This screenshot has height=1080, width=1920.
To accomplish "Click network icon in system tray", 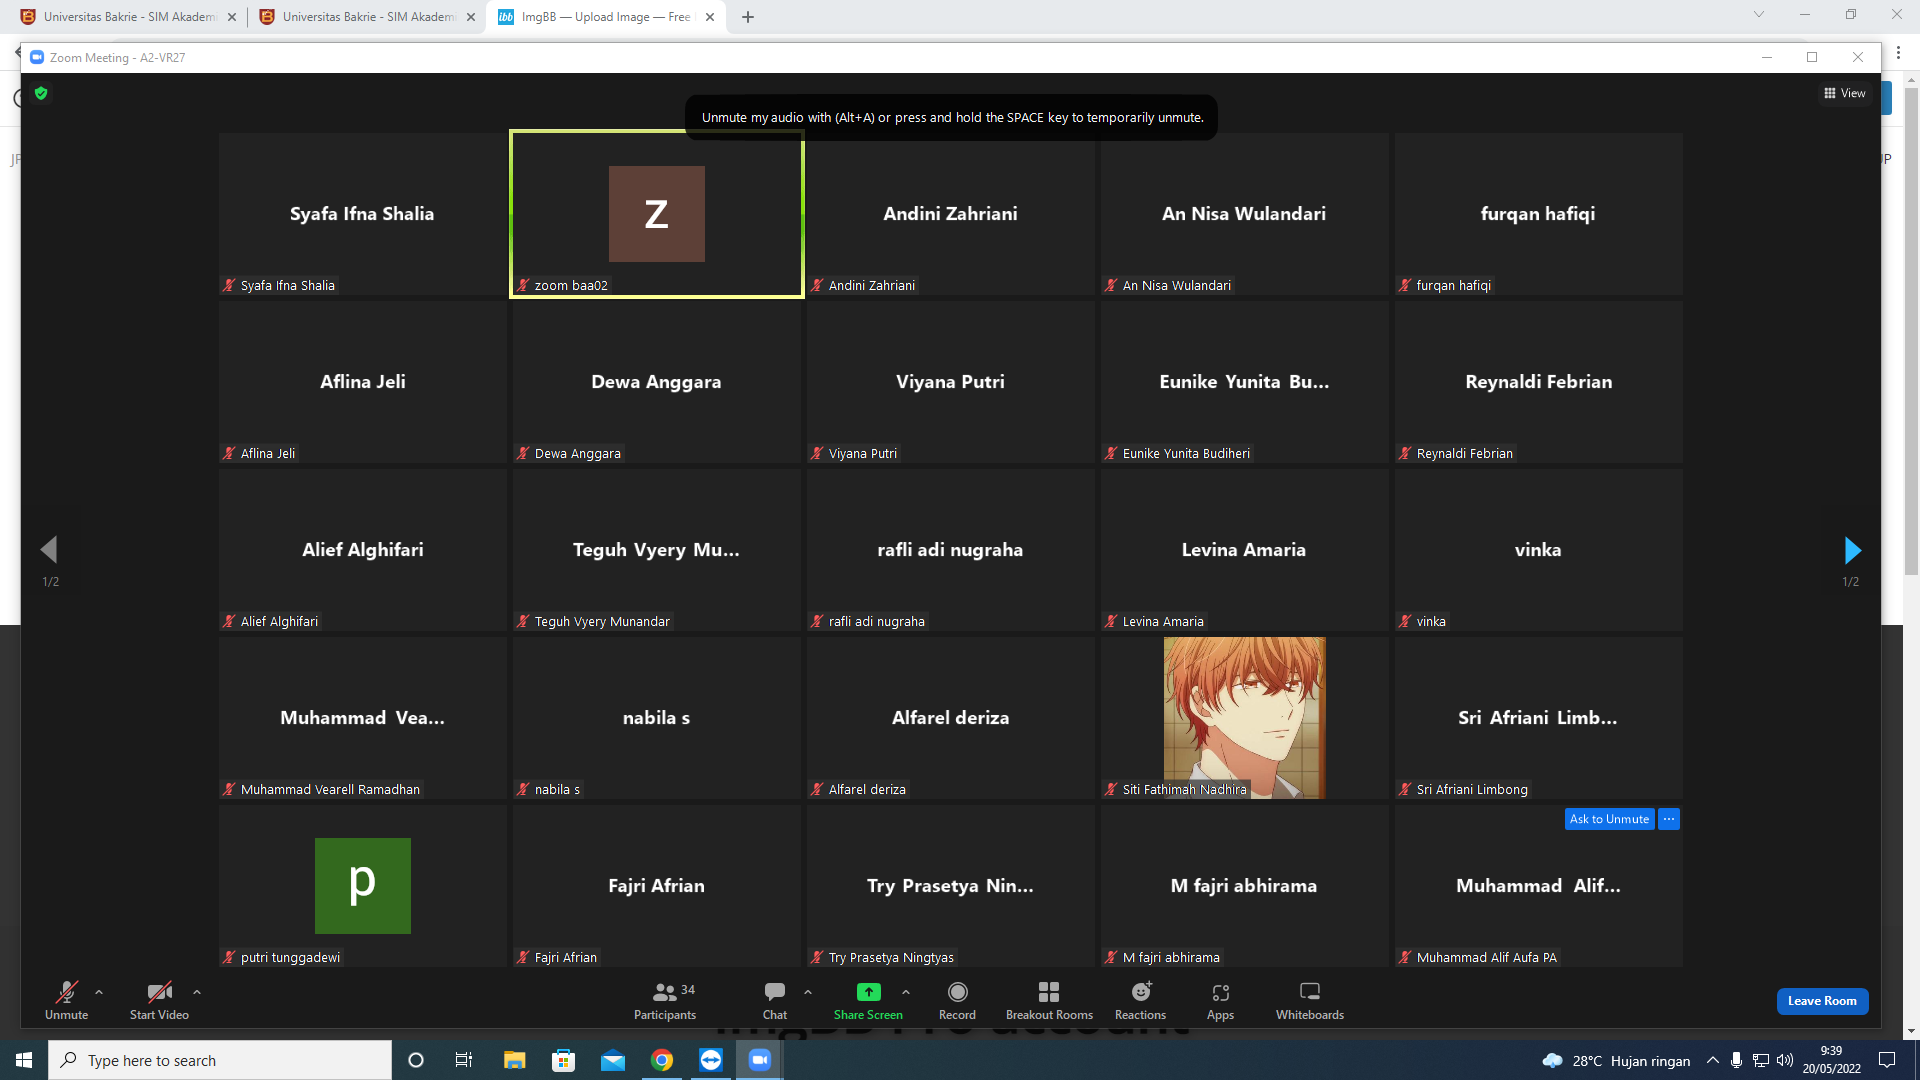I will tap(1761, 1060).
